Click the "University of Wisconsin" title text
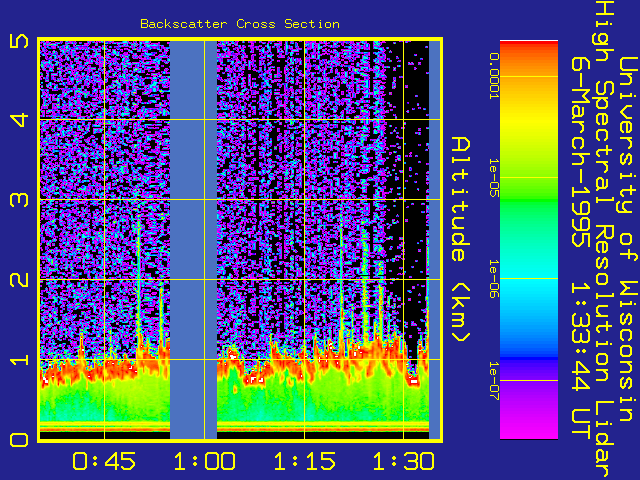 (628, 240)
